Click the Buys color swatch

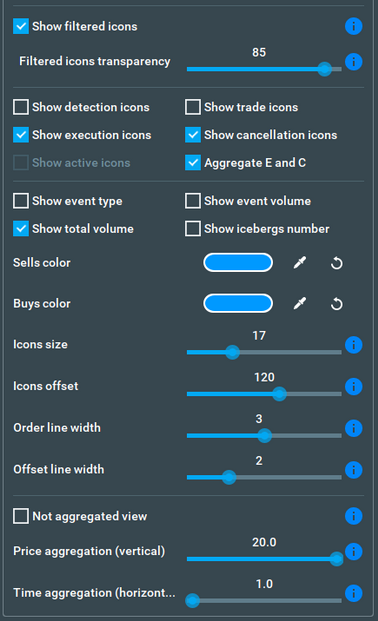(238, 303)
